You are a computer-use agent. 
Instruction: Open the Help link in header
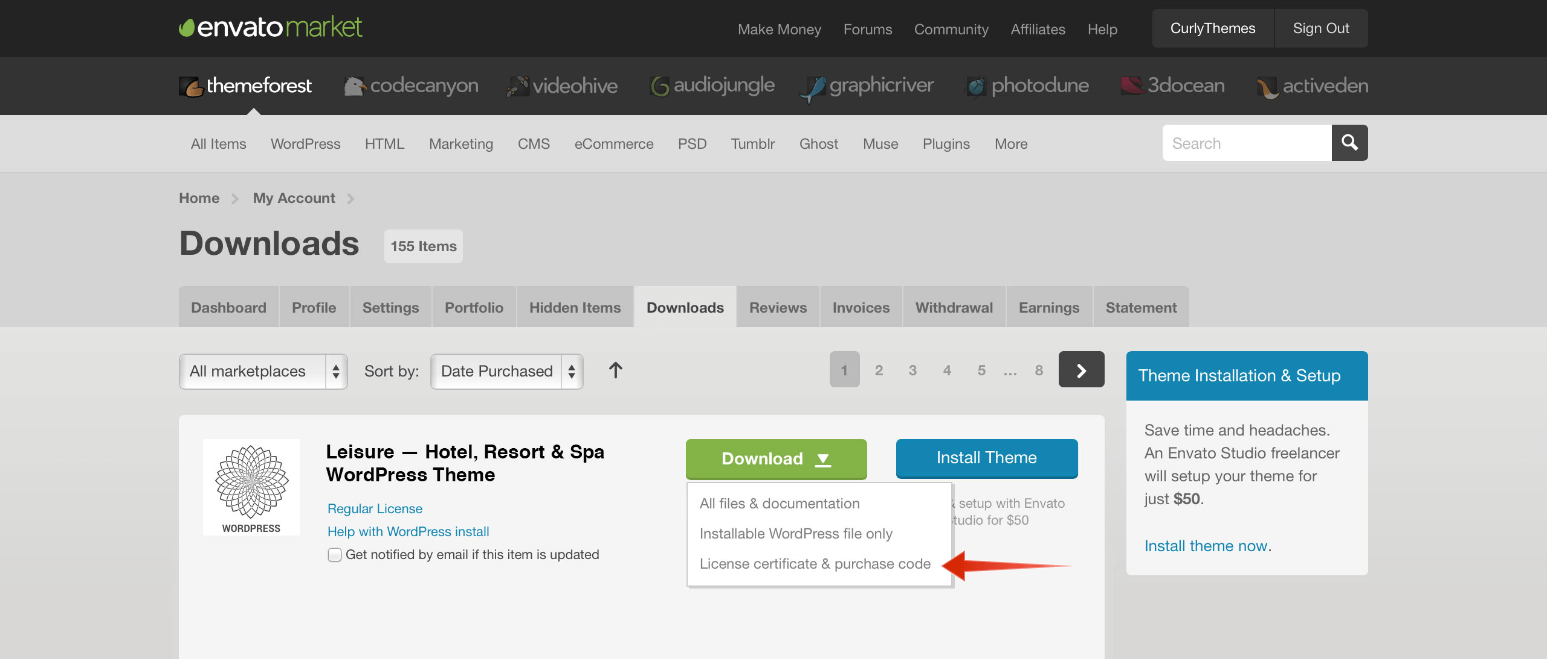[x=1102, y=29]
